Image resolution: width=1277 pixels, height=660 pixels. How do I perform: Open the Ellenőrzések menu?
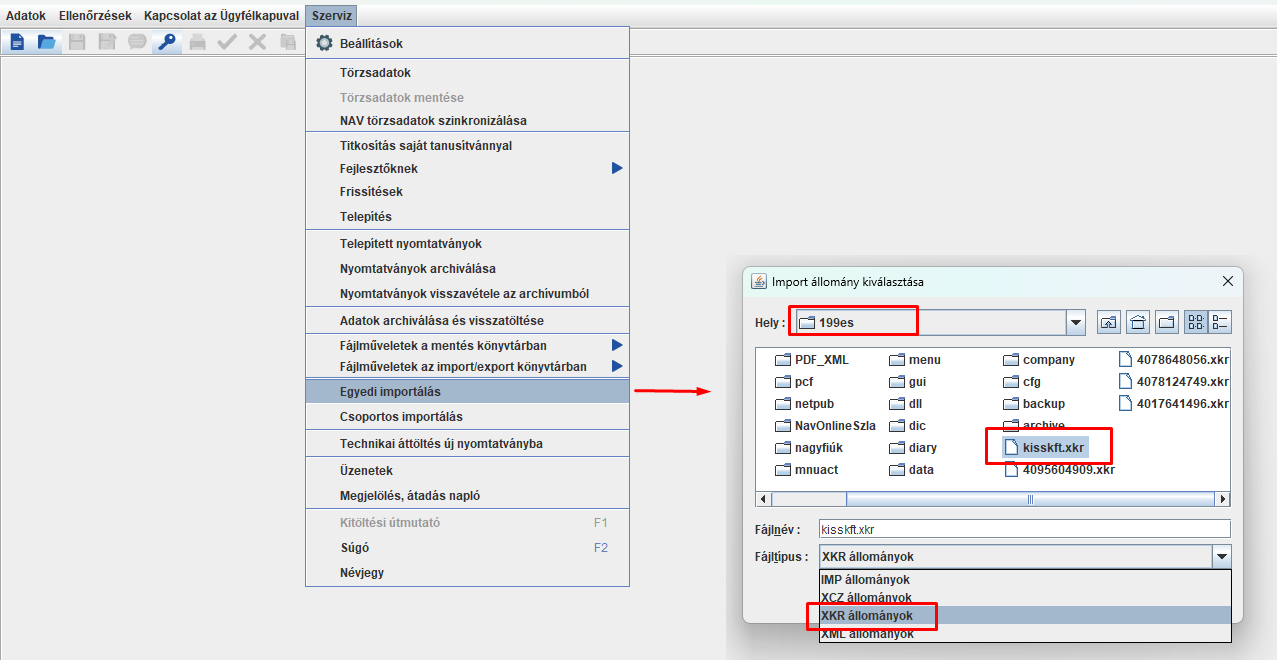point(95,16)
